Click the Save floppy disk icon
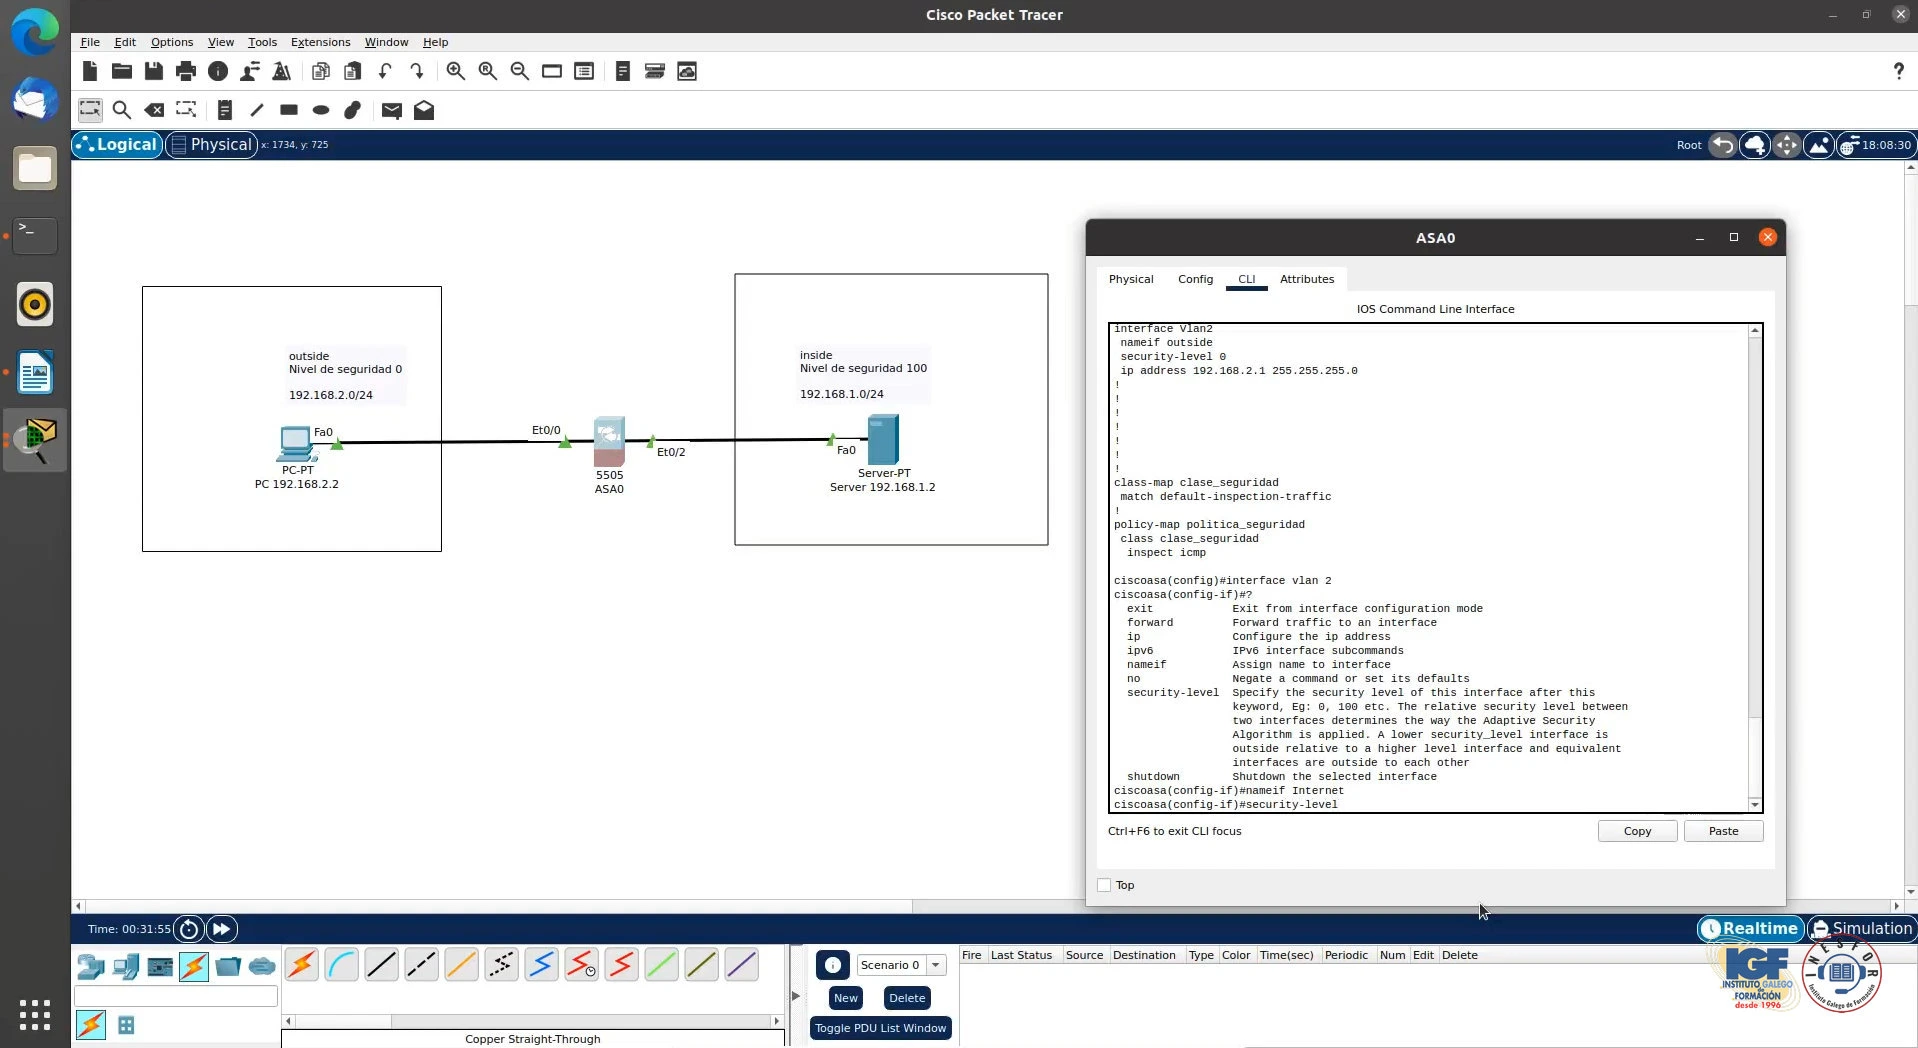The image size is (1918, 1048). tap(153, 71)
